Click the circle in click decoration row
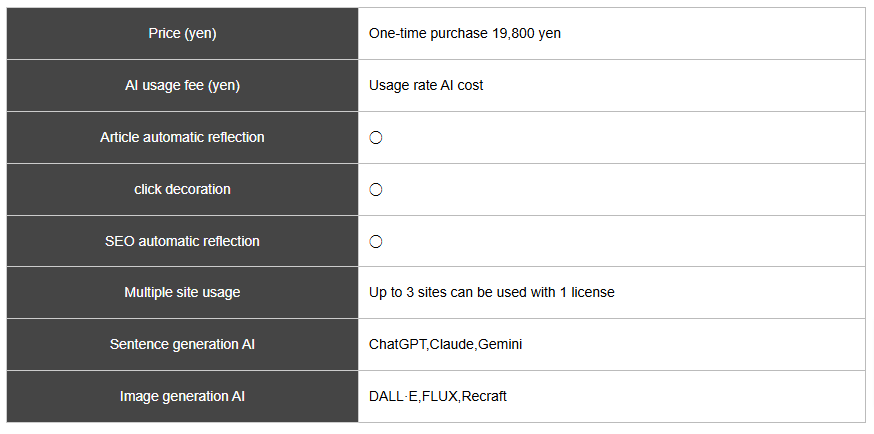The width and height of the screenshot is (874, 434). pyautogui.click(x=376, y=189)
